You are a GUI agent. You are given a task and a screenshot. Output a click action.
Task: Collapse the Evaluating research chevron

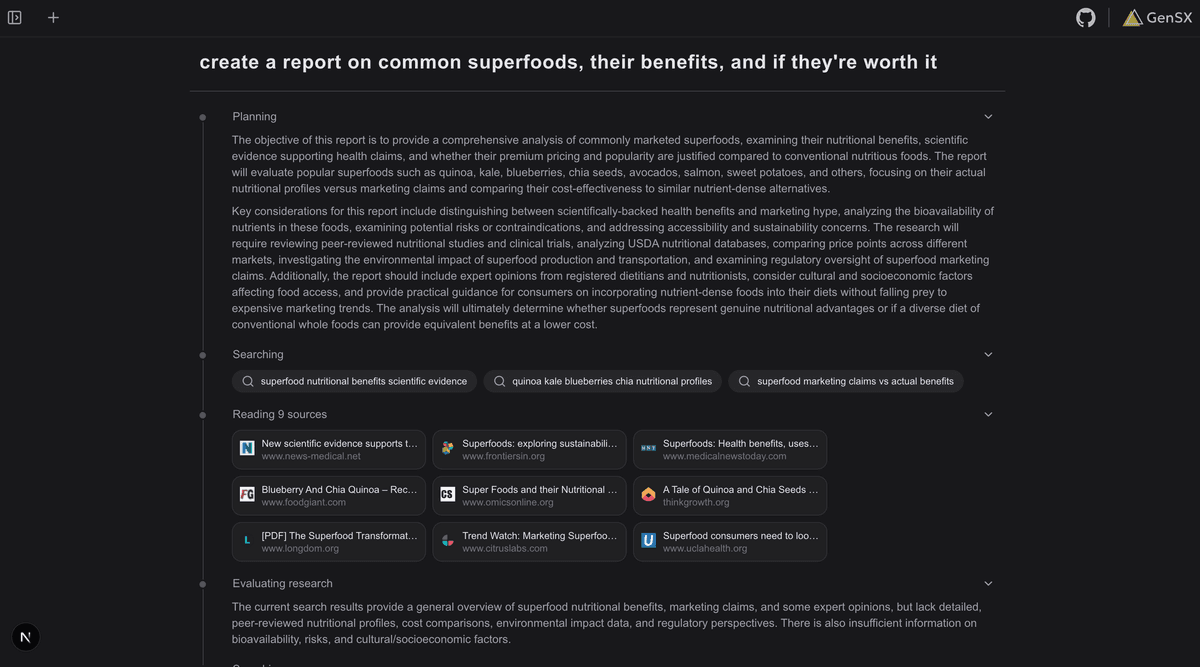tap(988, 584)
